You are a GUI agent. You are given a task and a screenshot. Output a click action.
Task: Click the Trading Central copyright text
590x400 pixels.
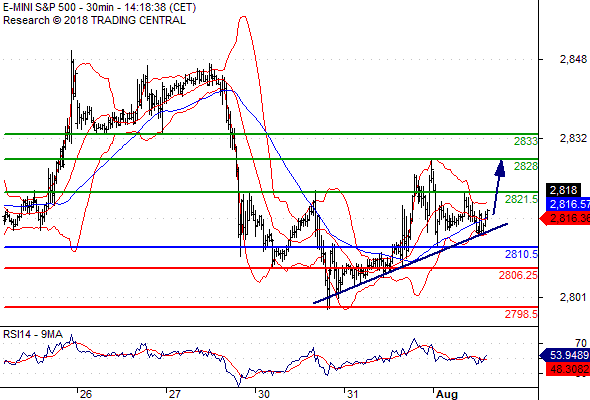coord(94,20)
